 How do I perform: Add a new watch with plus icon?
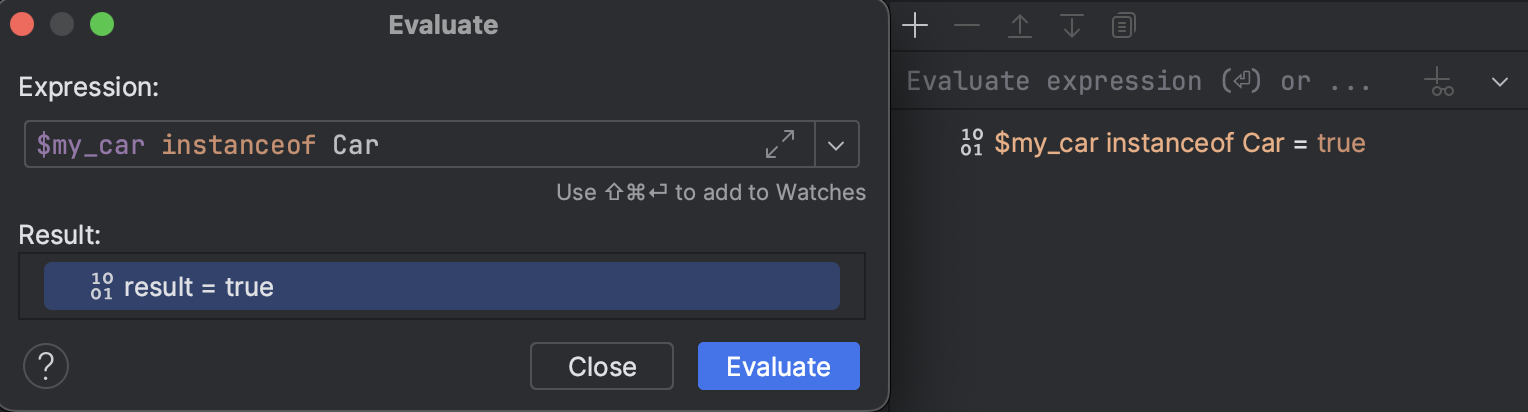[915, 26]
